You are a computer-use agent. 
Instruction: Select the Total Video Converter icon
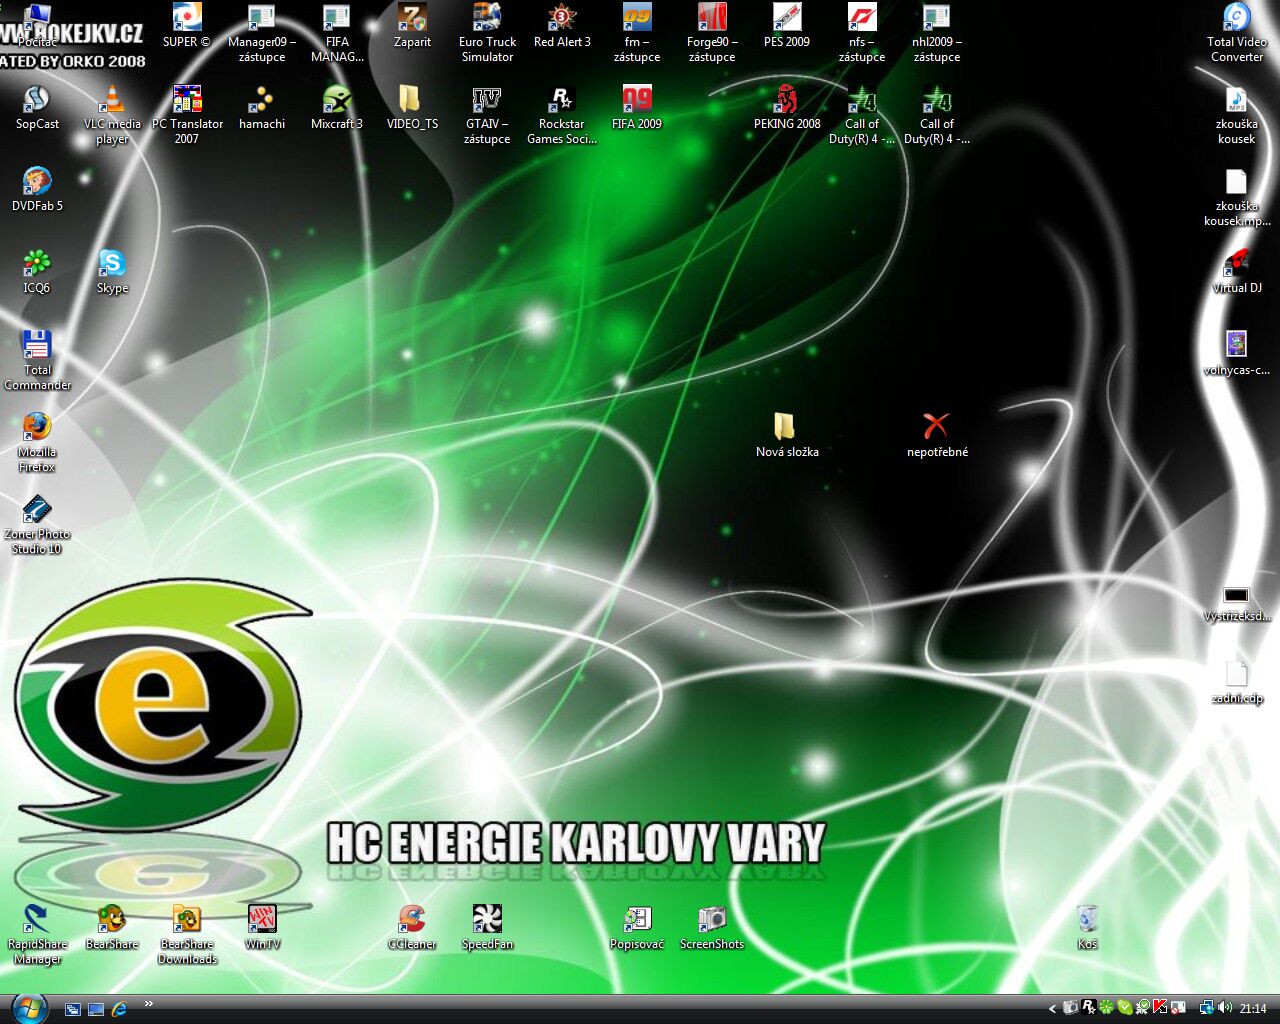(x=1237, y=33)
